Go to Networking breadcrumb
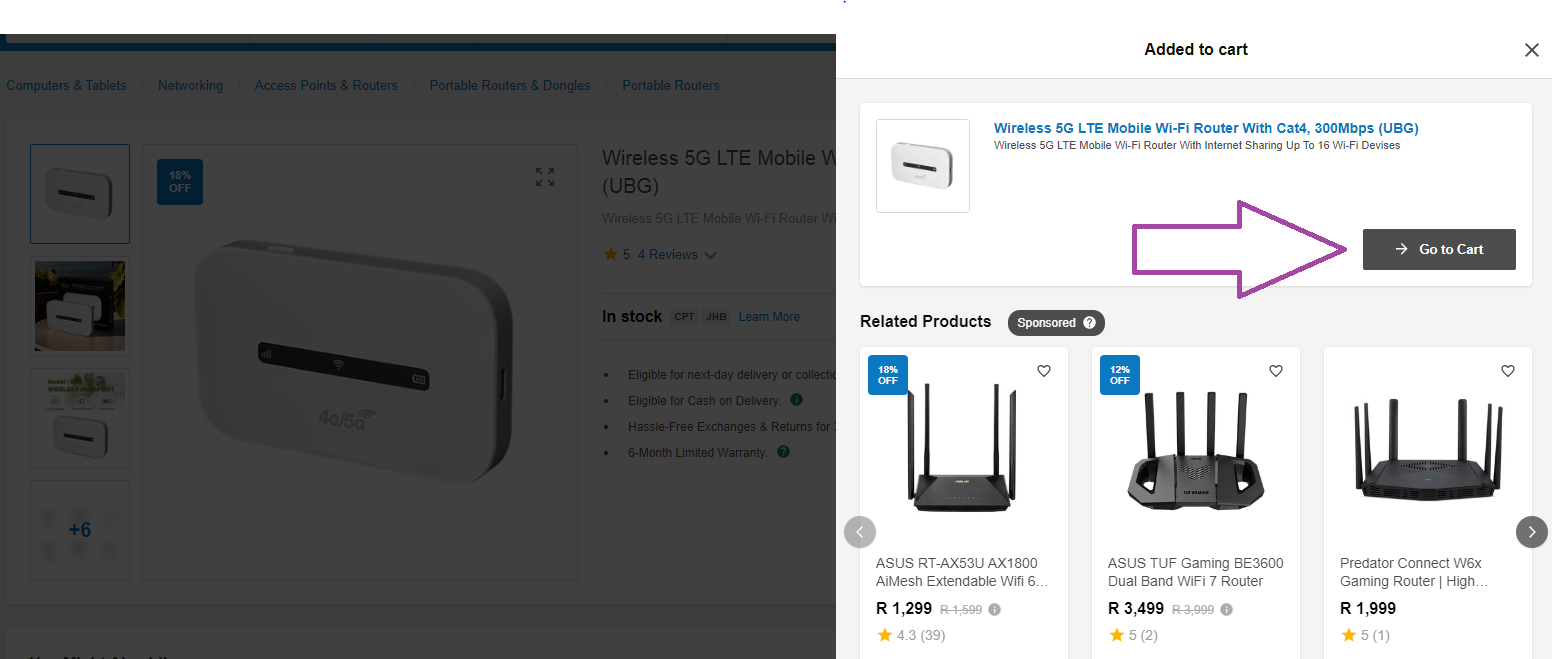Viewport: 1552px width, 659px height. pyautogui.click(x=190, y=86)
